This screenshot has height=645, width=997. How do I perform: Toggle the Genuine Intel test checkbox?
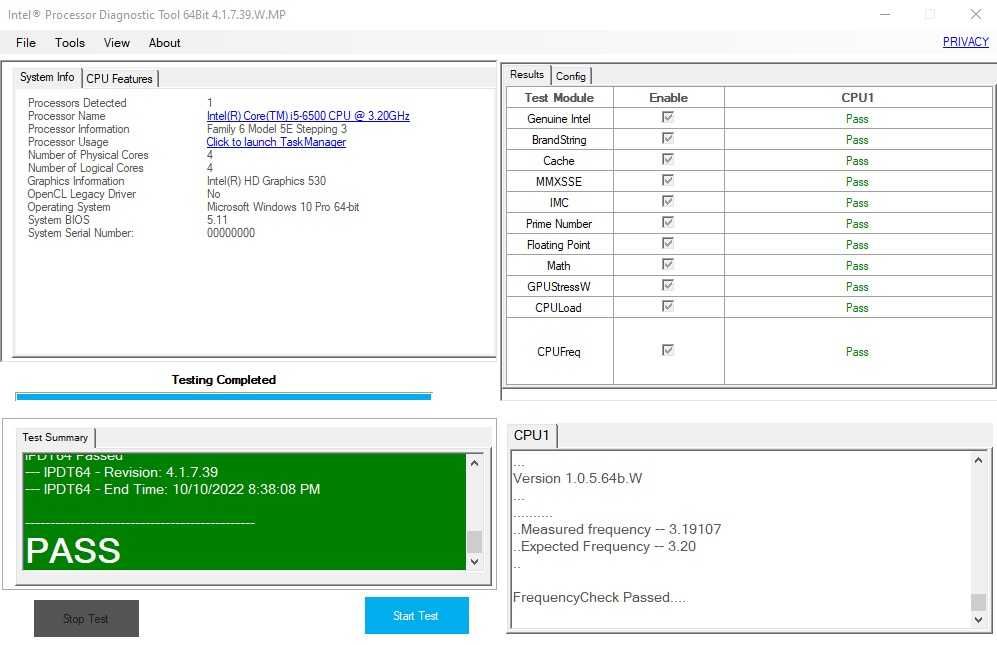point(668,117)
